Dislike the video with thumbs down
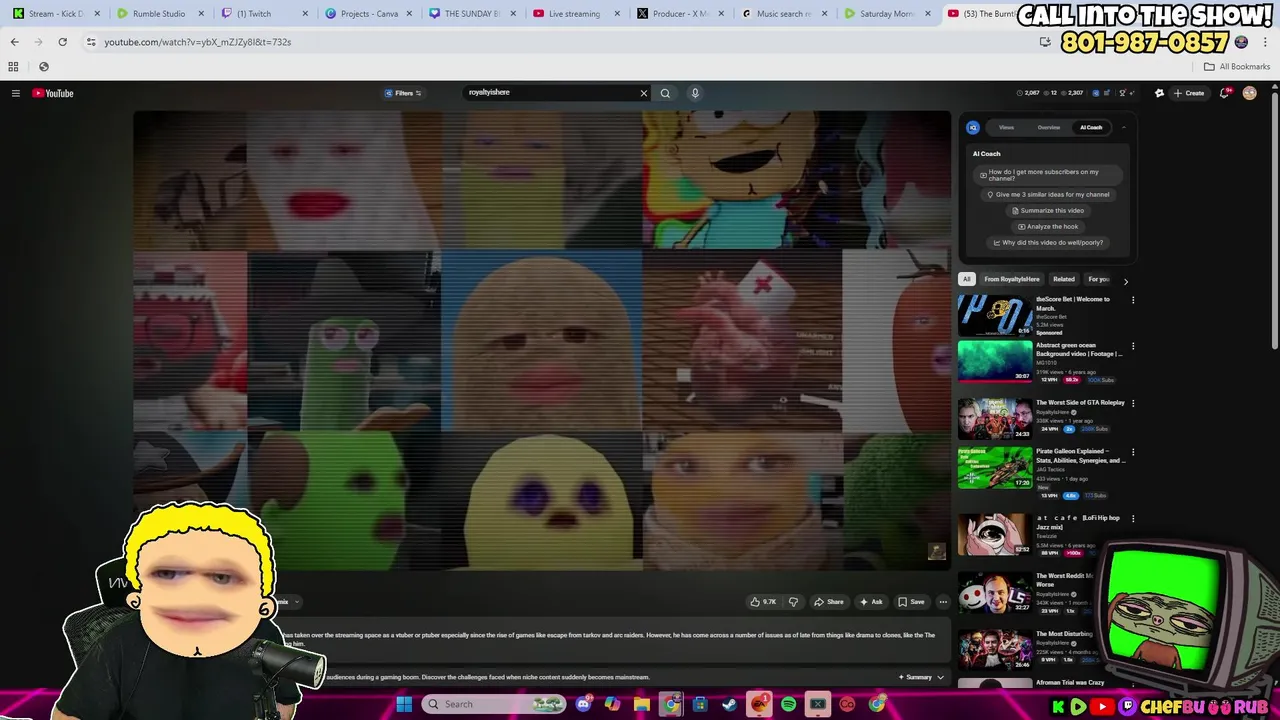This screenshot has width=1280, height=720. pyautogui.click(x=793, y=602)
